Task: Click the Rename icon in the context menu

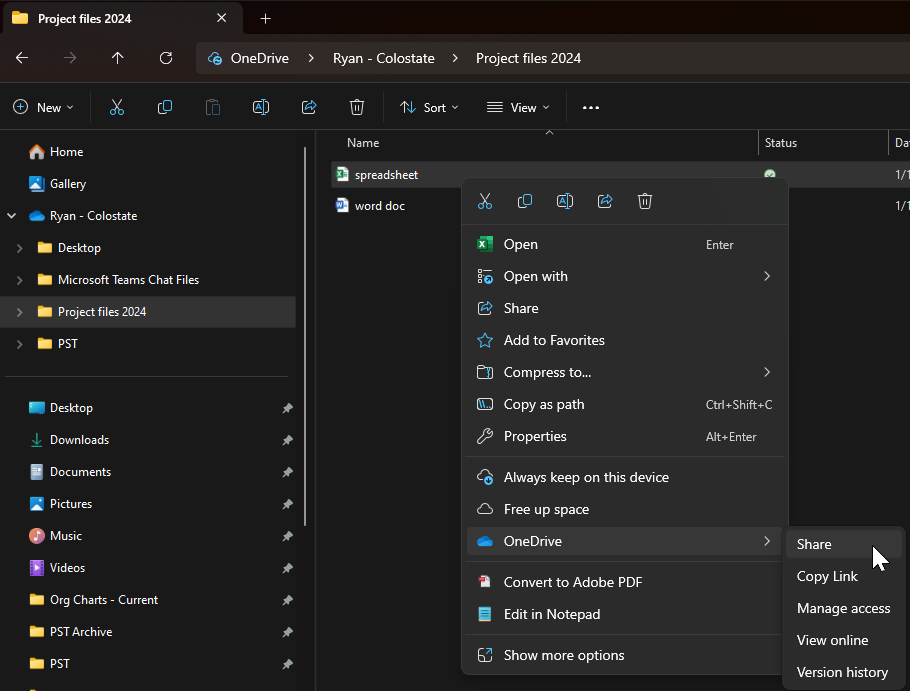Action: point(565,201)
